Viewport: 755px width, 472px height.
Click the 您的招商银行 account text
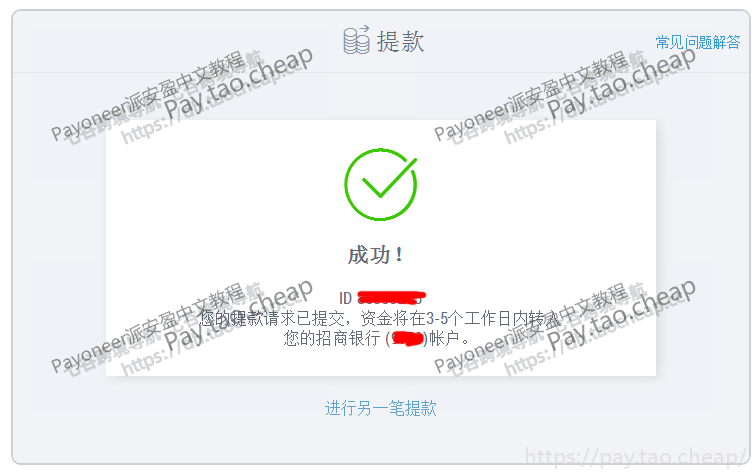tap(332, 338)
